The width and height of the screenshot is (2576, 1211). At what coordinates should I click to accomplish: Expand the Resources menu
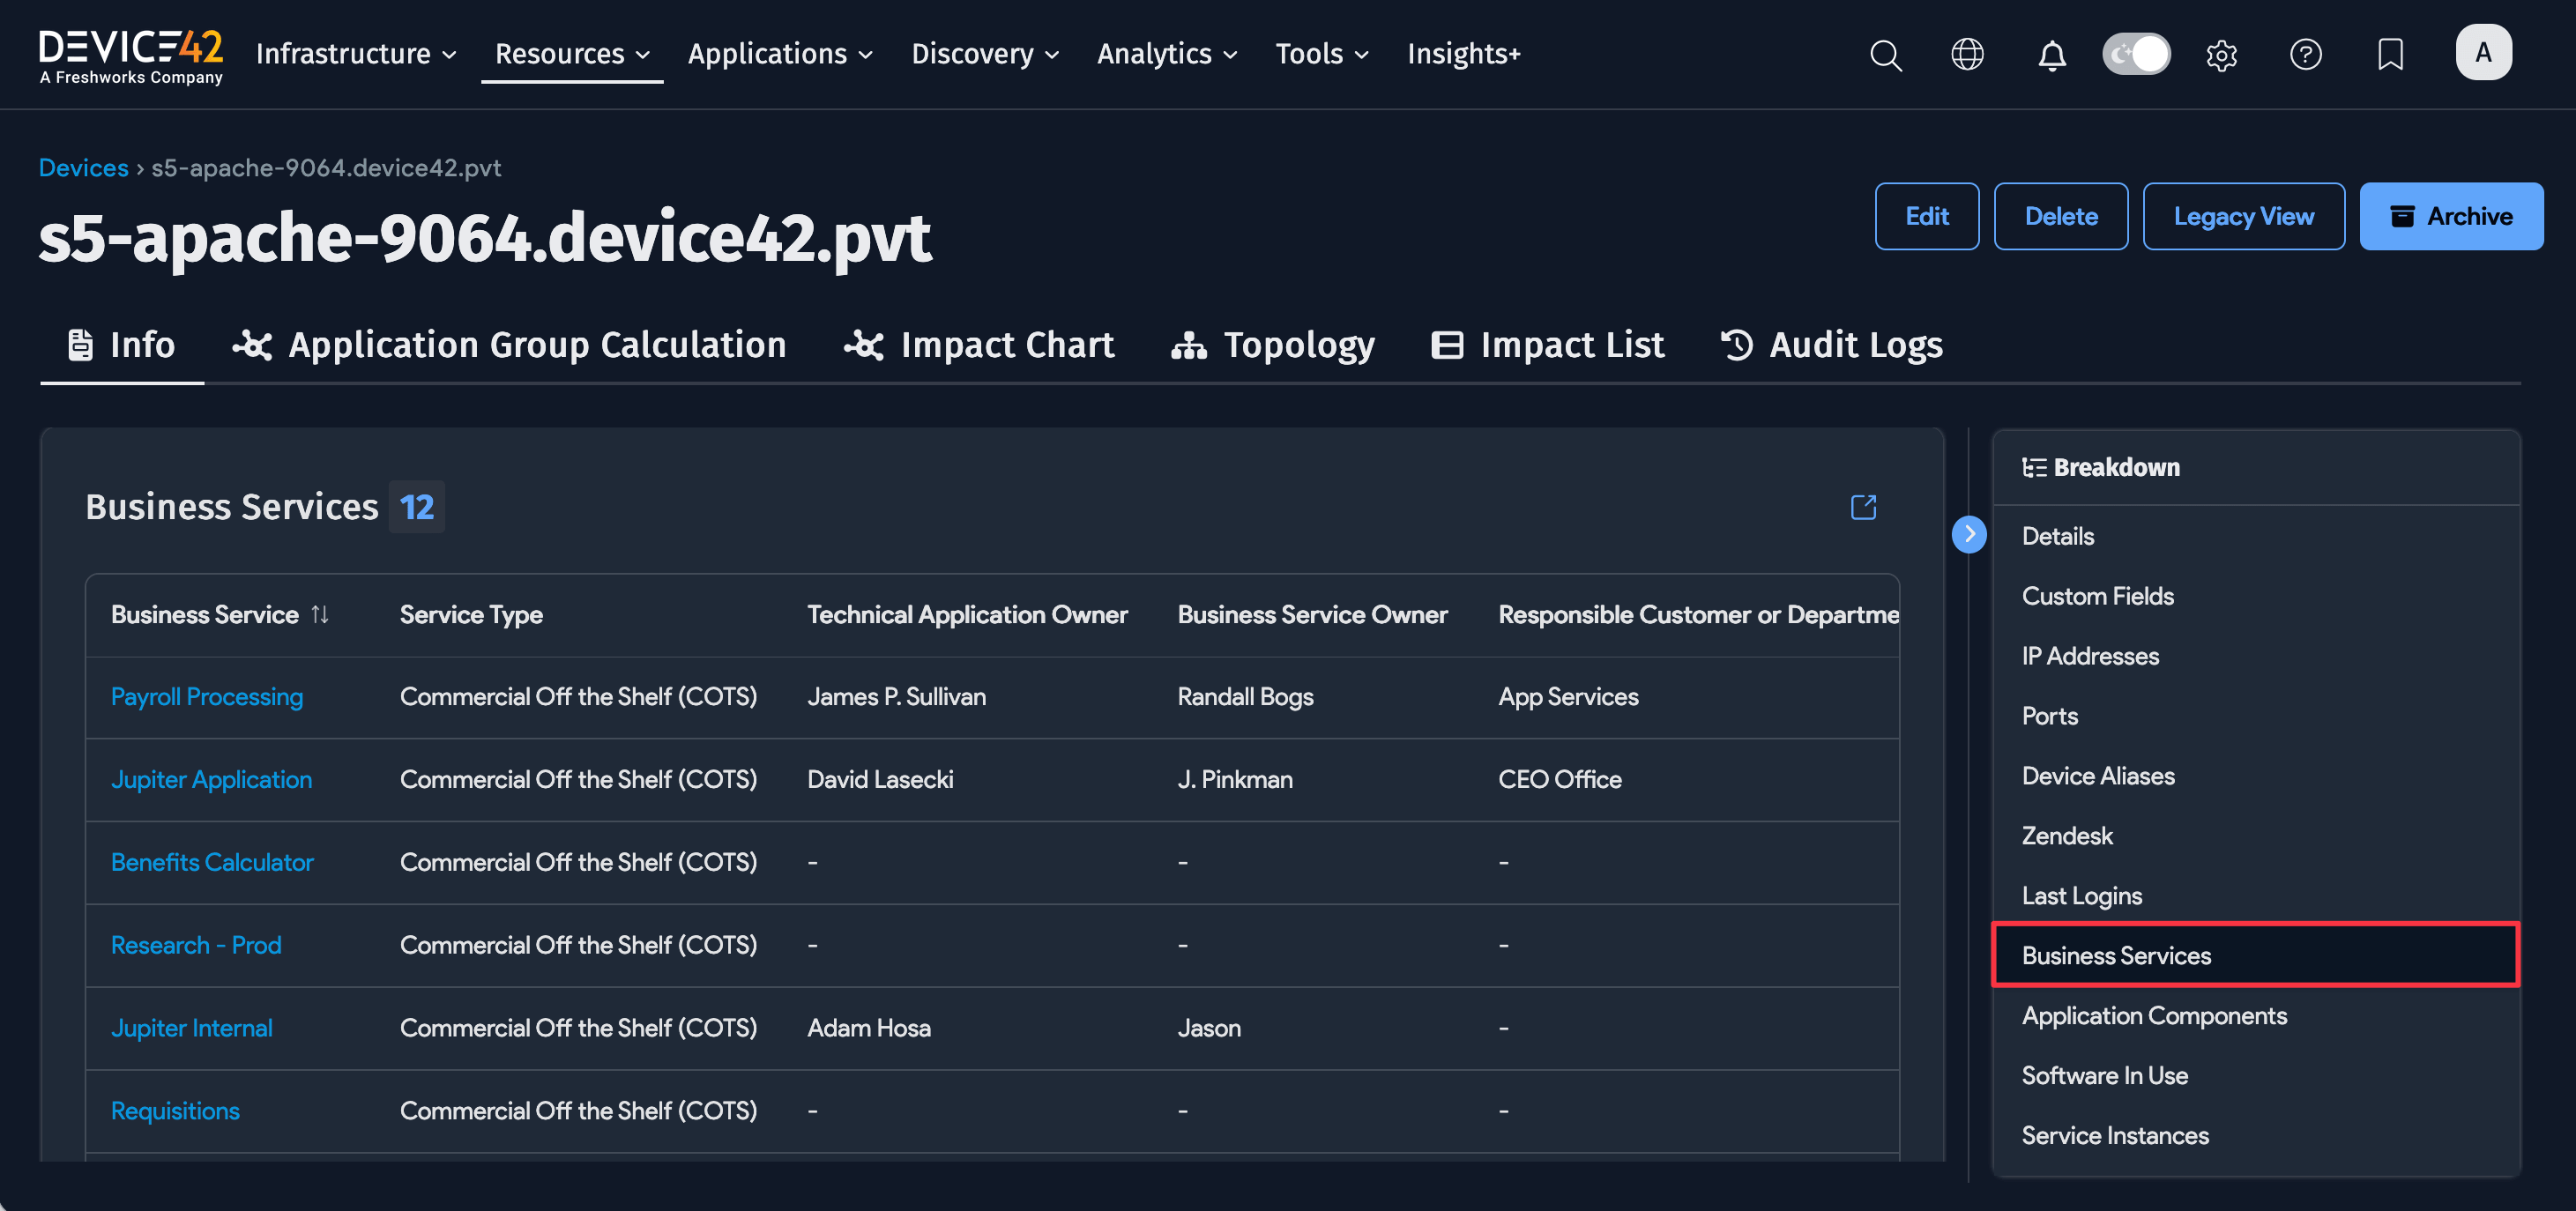(x=571, y=54)
